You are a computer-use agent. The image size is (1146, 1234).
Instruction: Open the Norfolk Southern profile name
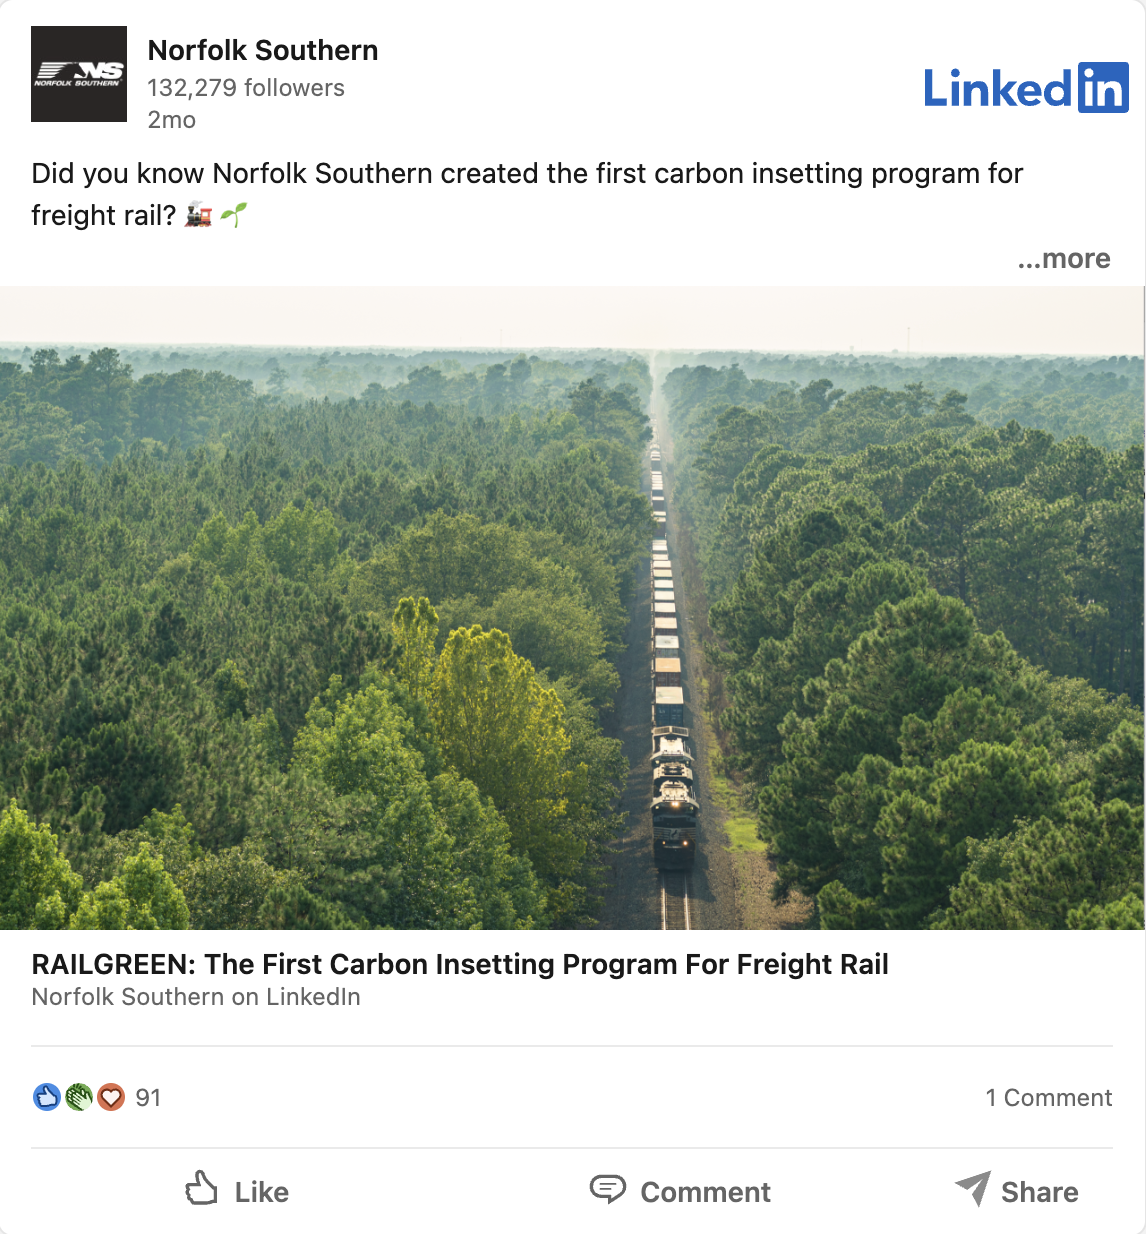point(263,50)
